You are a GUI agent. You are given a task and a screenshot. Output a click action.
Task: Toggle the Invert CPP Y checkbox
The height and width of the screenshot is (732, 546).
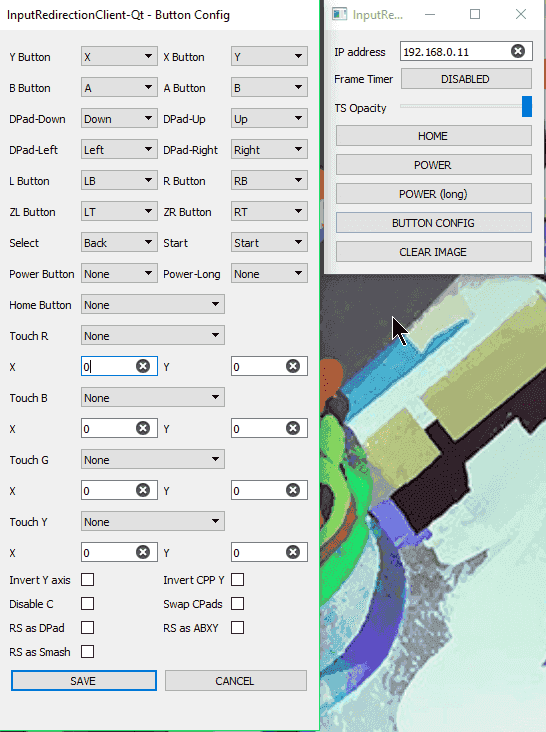click(238, 580)
